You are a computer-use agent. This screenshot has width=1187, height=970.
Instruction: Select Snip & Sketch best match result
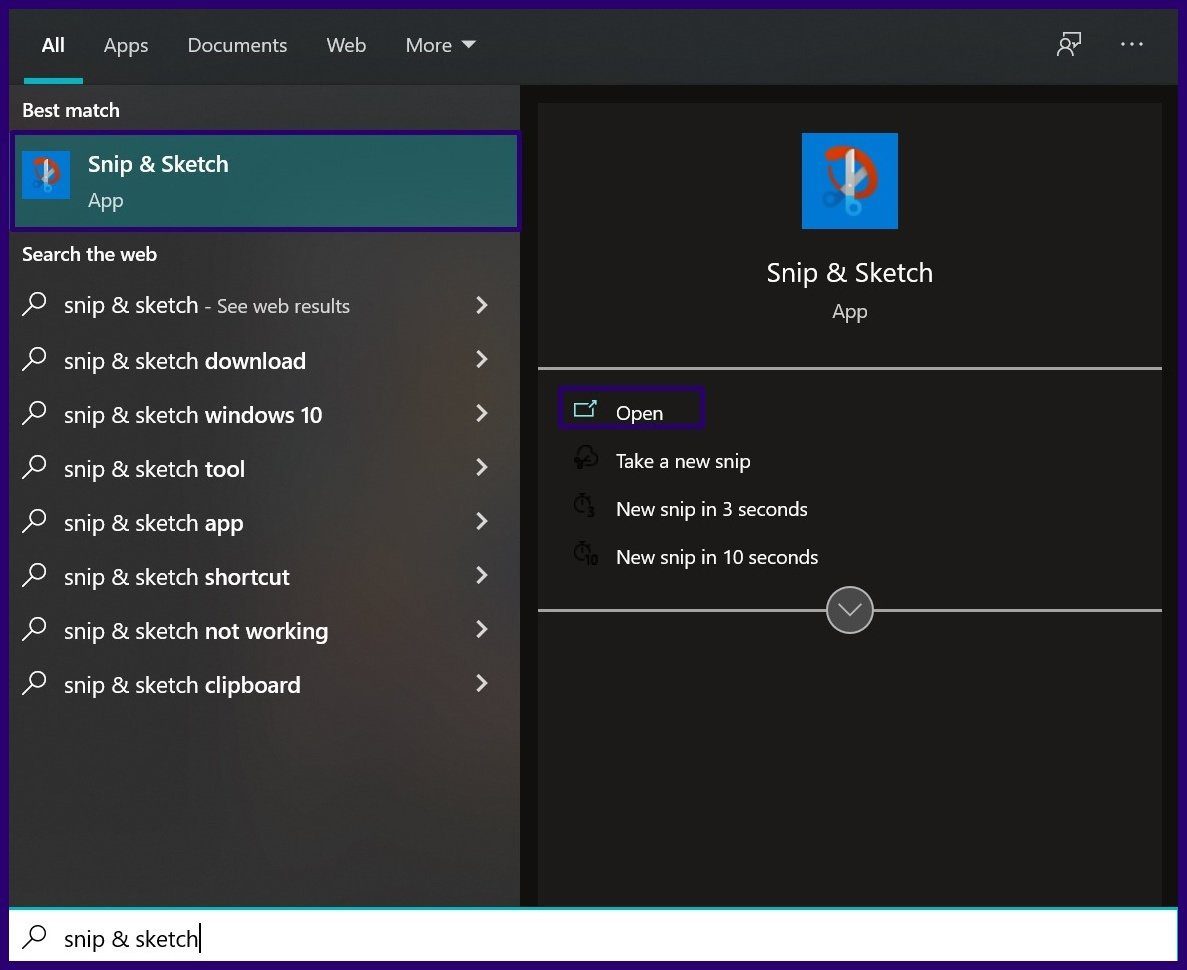[x=265, y=181]
